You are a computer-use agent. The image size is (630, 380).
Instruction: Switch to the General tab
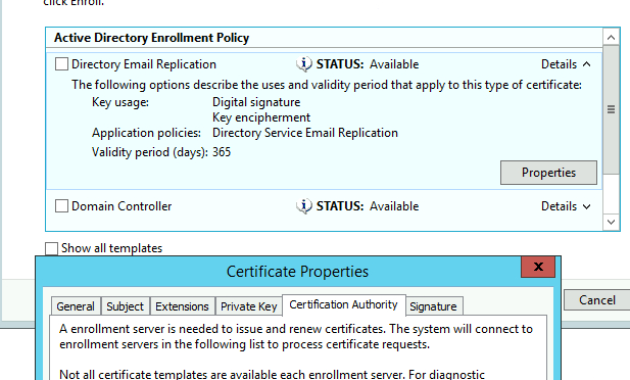tap(76, 306)
